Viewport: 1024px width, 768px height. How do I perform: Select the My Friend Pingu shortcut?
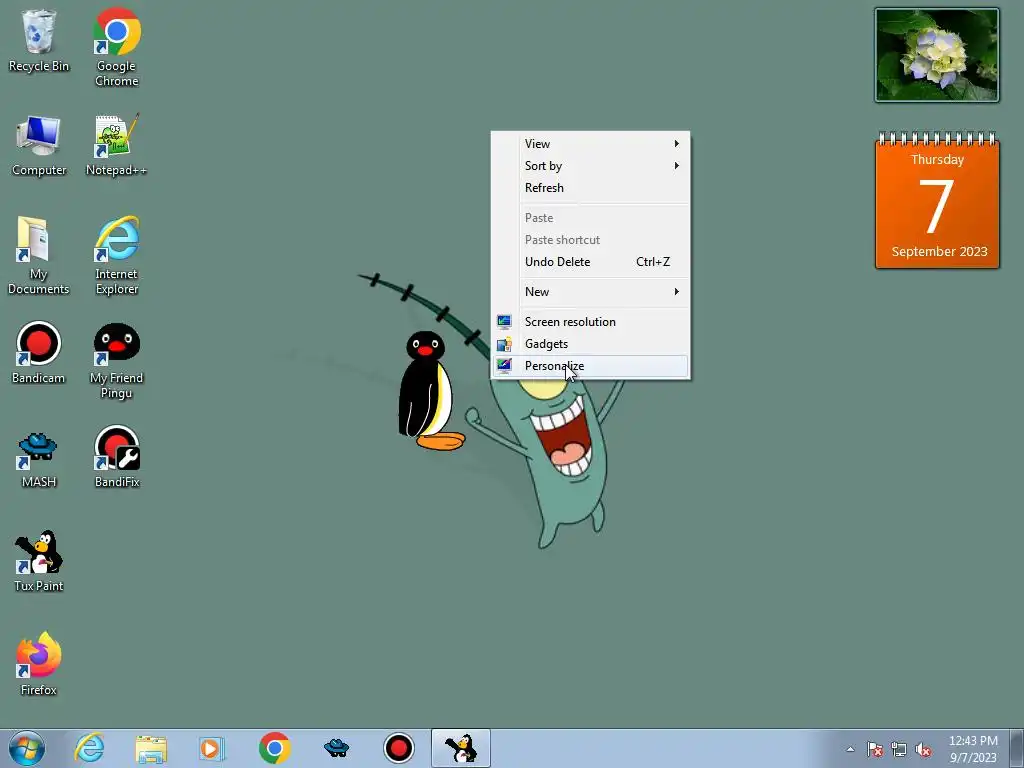pos(117,360)
